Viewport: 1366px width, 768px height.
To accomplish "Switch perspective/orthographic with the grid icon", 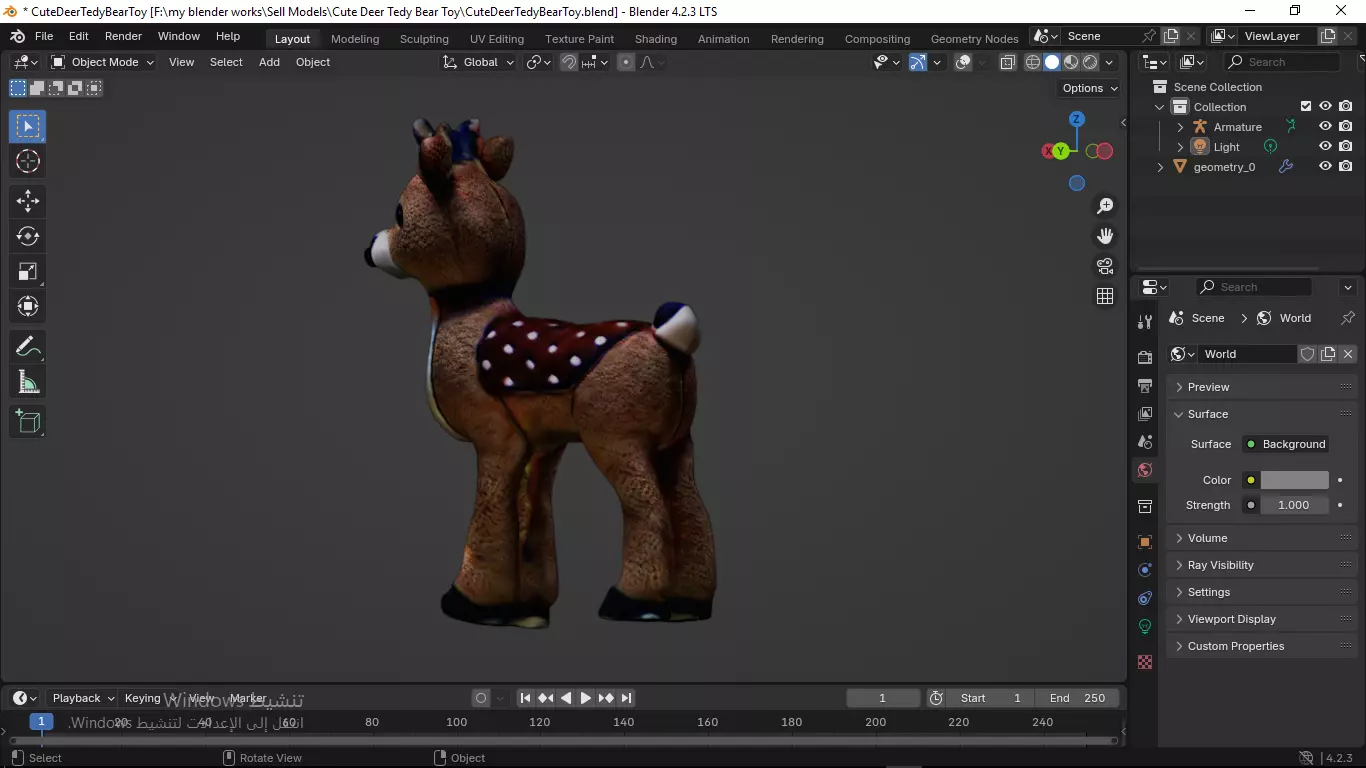I will pyautogui.click(x=1105, y=296).
